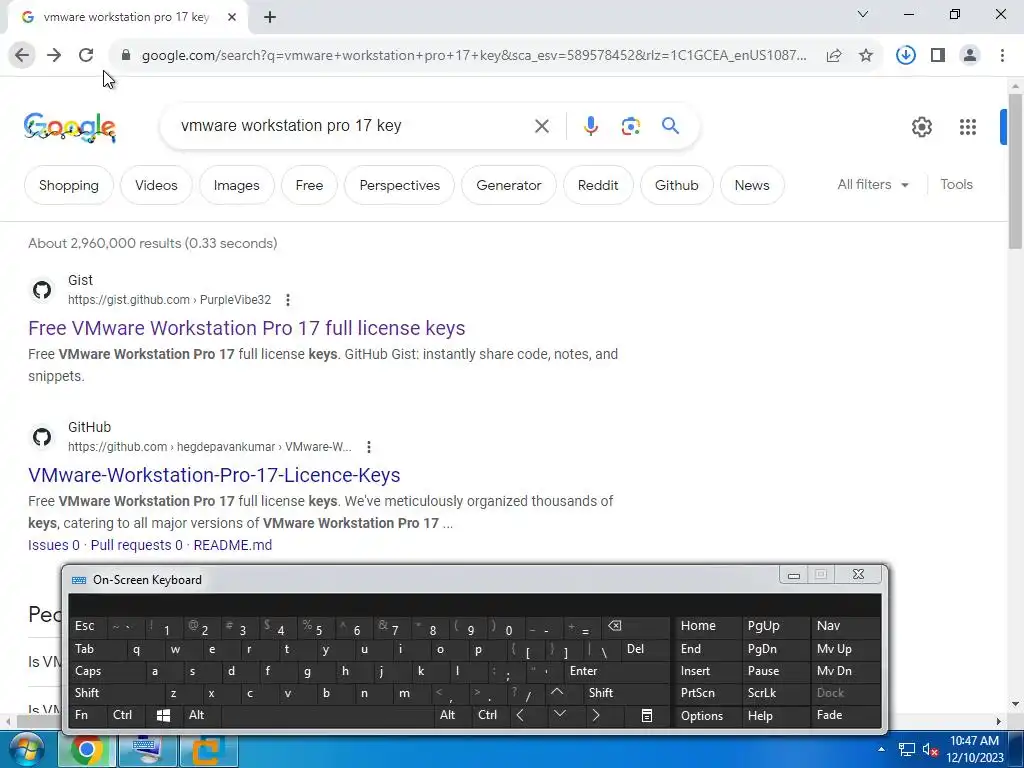
Task: Search by image with Google Lens
Action: [x=630, y=126]
